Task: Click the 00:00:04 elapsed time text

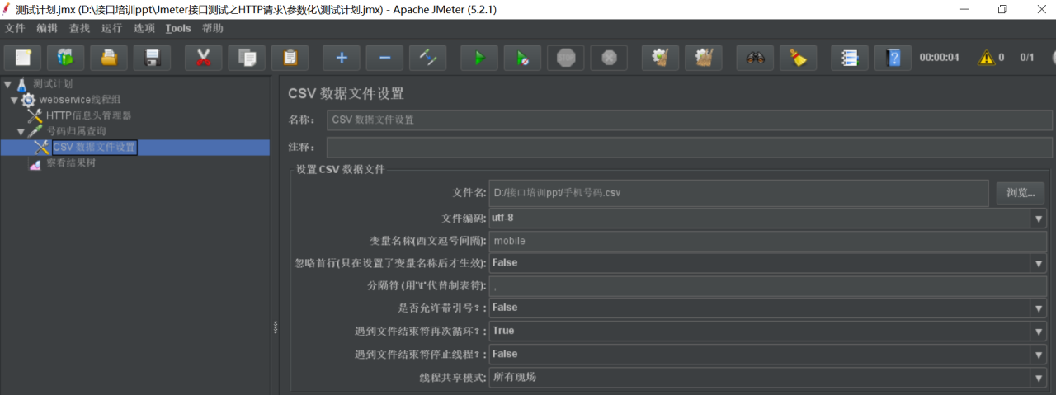Action: (x=939, y=58)
